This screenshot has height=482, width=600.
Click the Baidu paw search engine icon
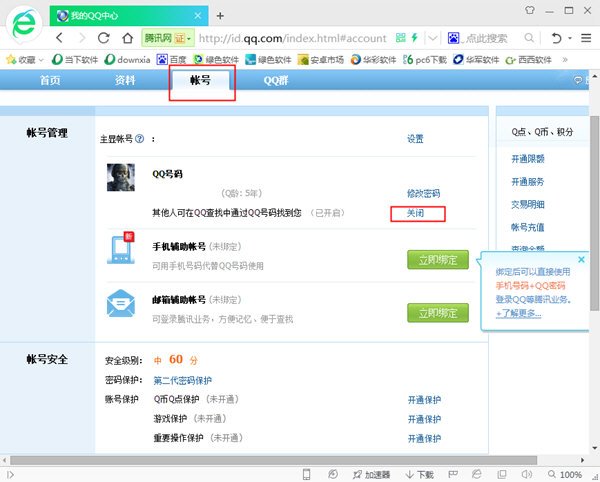[453, 38]
